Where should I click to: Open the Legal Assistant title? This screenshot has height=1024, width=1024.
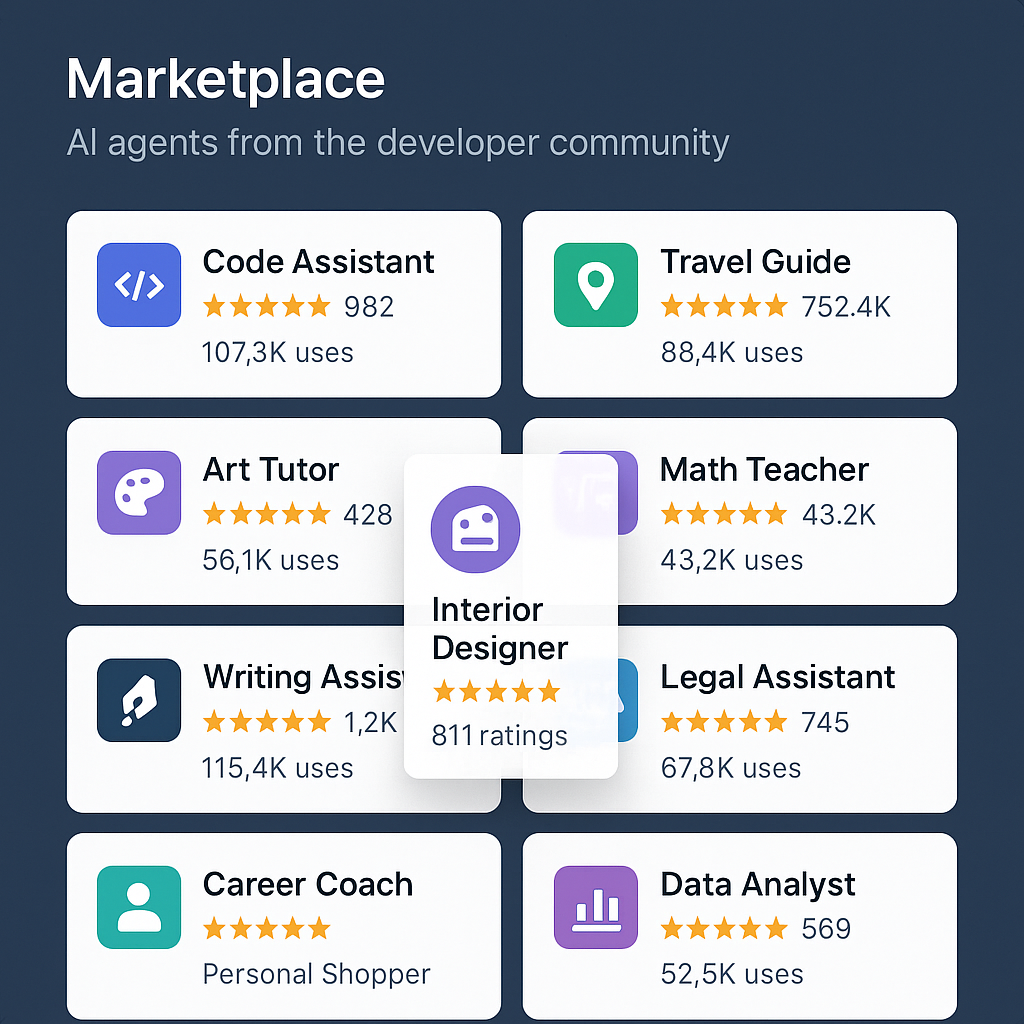coord(777,677)
